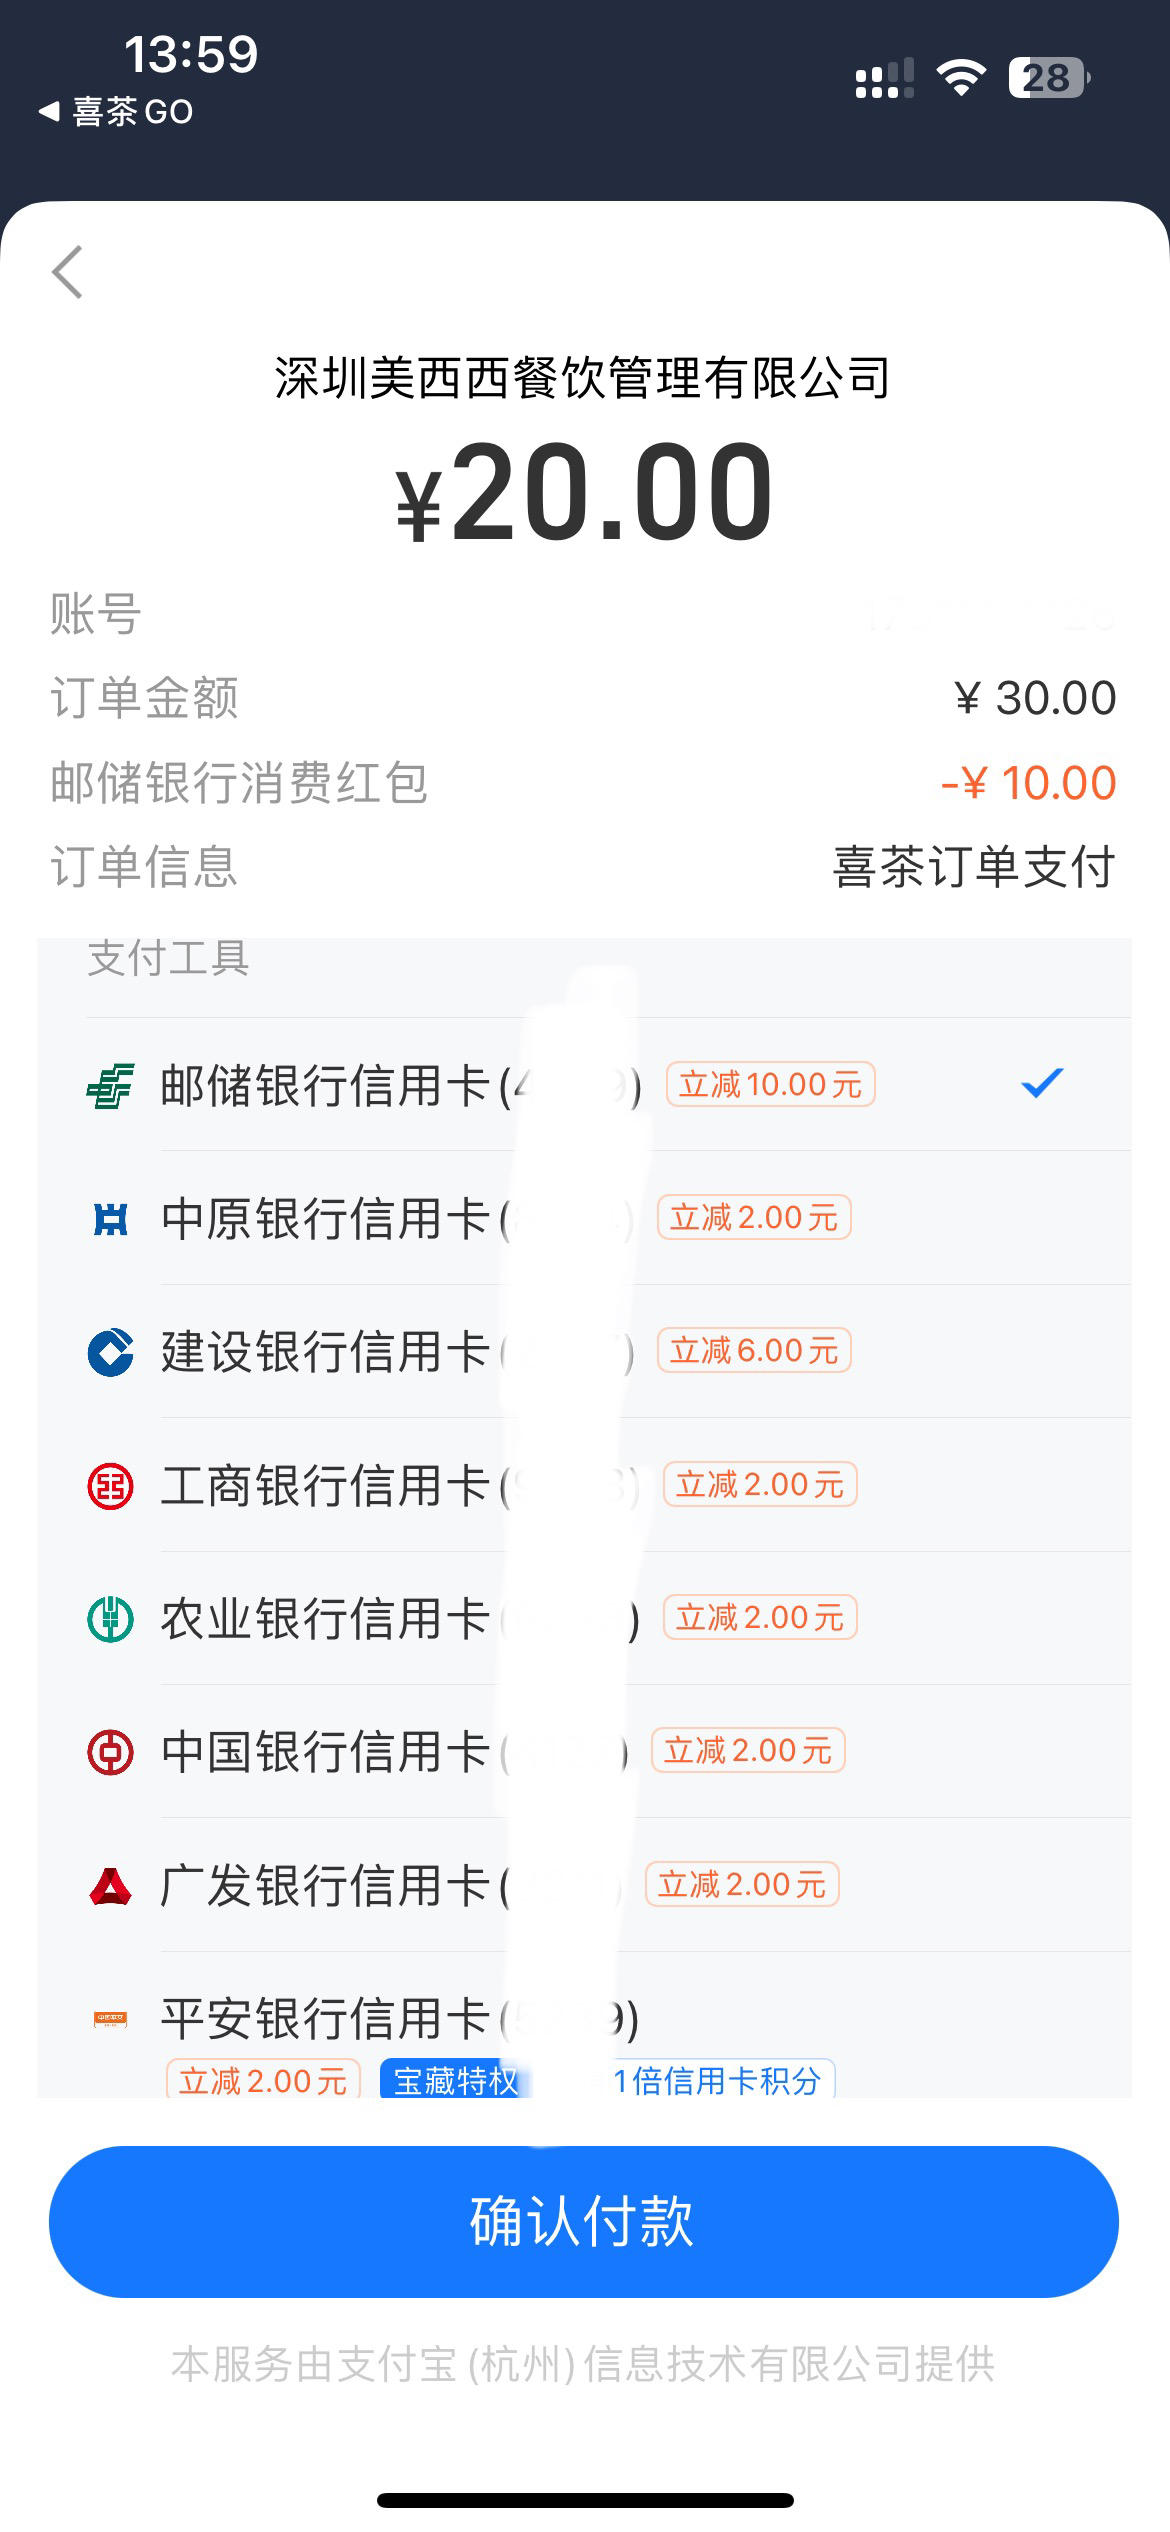Tap the 广发银行 red triangle logo
This screenshot has width=1170, height=2532.
(x=110, y=1886)
